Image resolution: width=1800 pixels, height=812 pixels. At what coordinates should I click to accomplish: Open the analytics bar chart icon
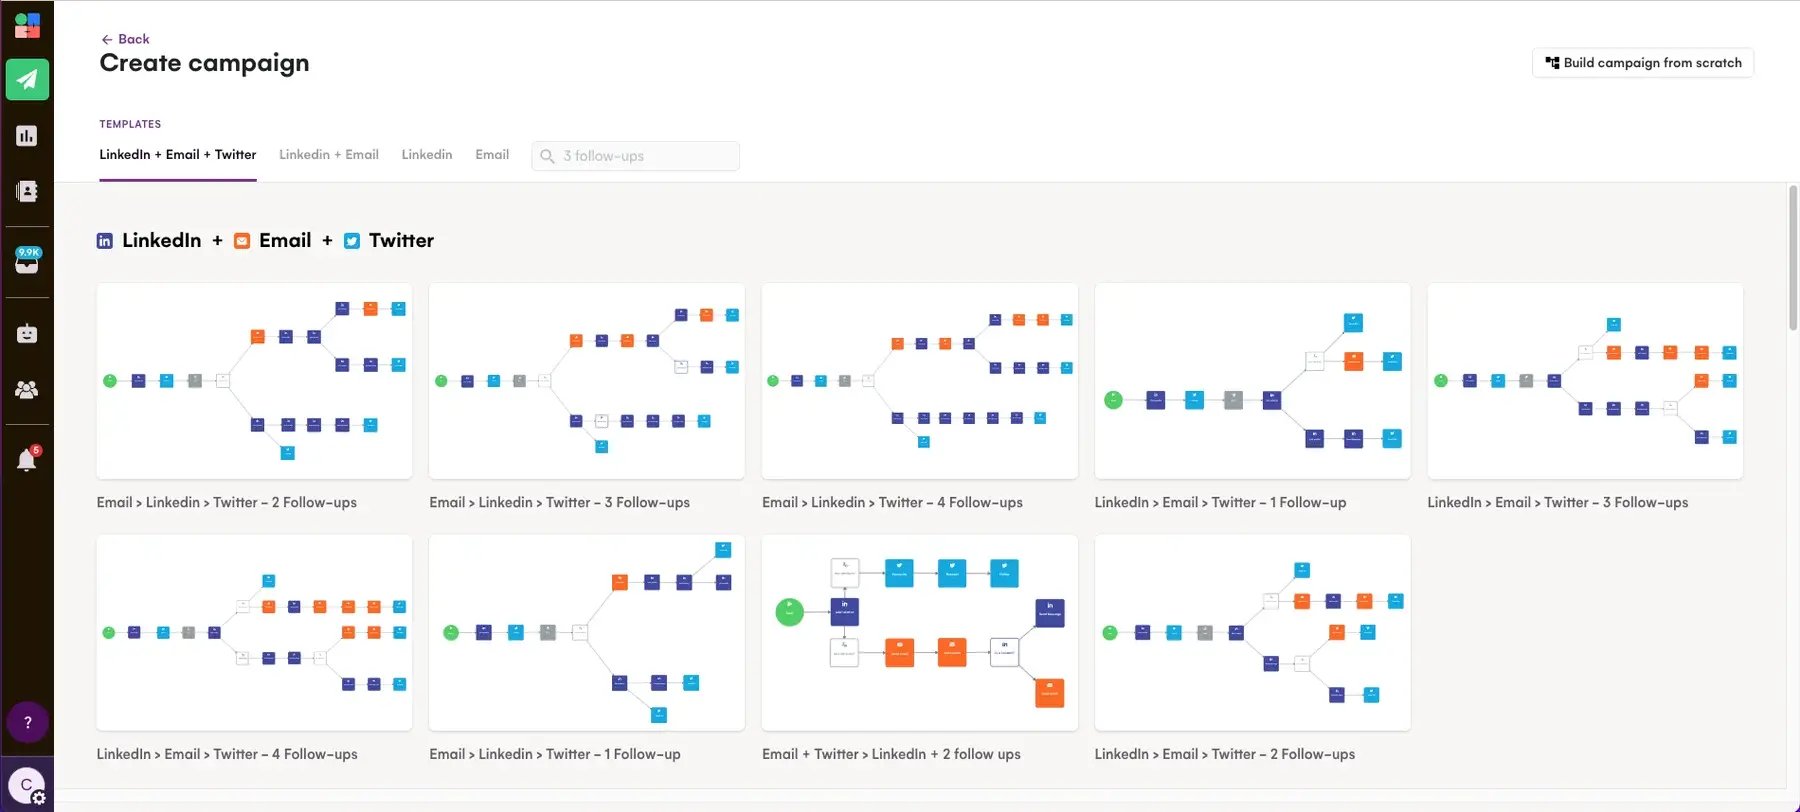coord(27,135)
